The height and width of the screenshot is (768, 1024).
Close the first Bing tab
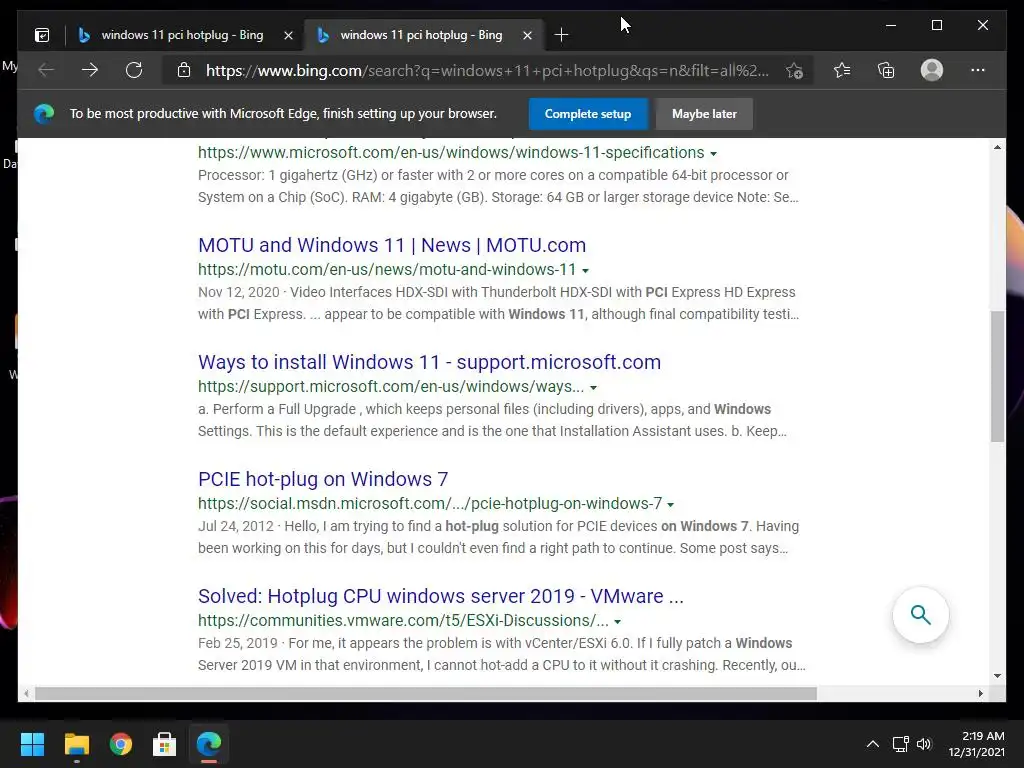click(x=288, y=35)
